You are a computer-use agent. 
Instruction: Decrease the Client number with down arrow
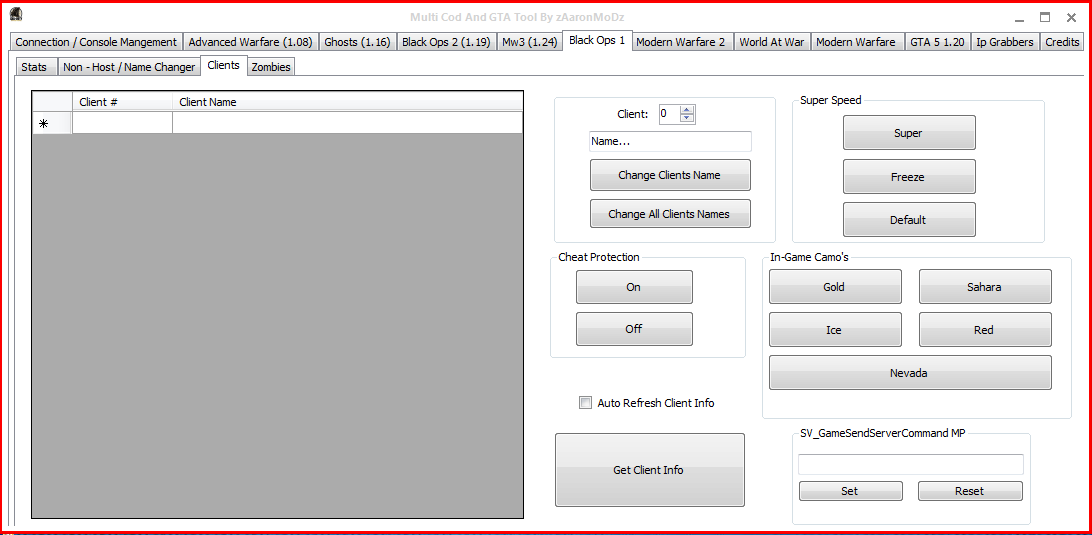point(687,118)
